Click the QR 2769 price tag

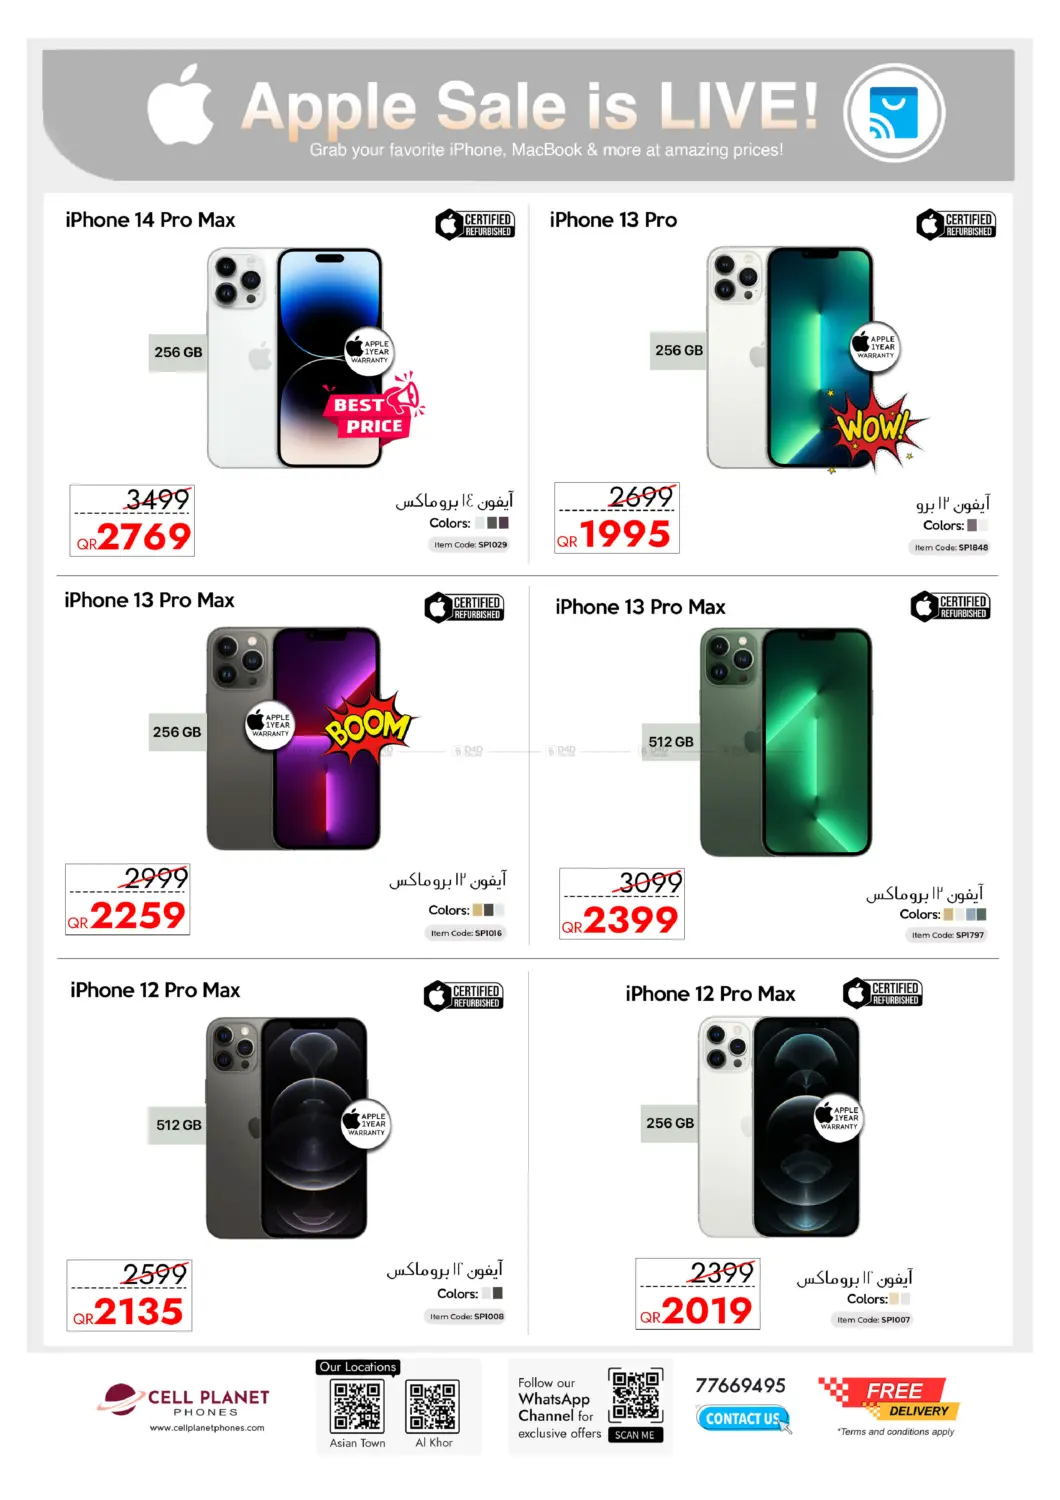tap(132, 520)
